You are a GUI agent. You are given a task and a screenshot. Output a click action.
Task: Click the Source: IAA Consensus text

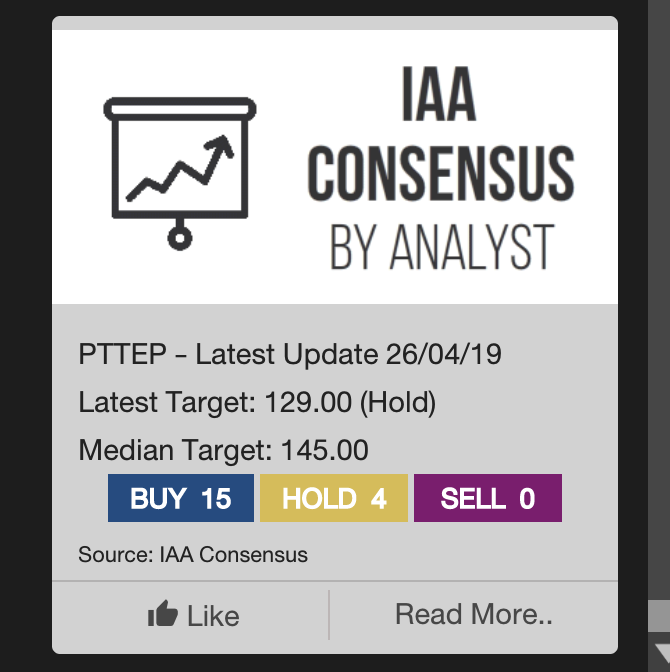click(193, 553)
